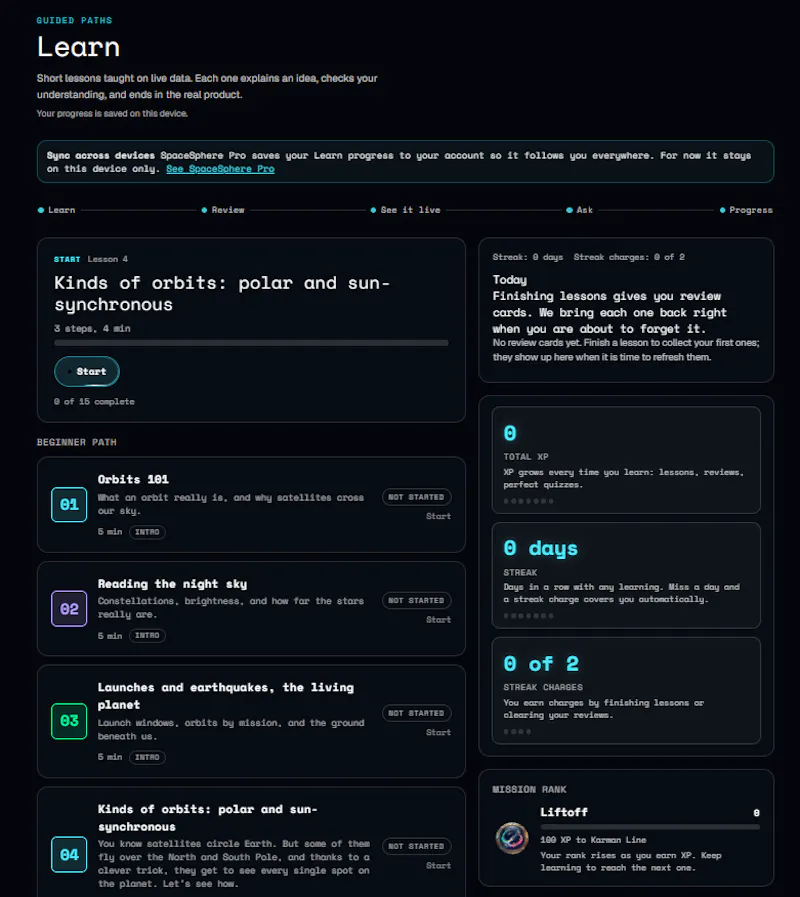This screenshot has height=897, width=800.
Task: Click the '0 days' streak value
Action: (x=540, y=549)
